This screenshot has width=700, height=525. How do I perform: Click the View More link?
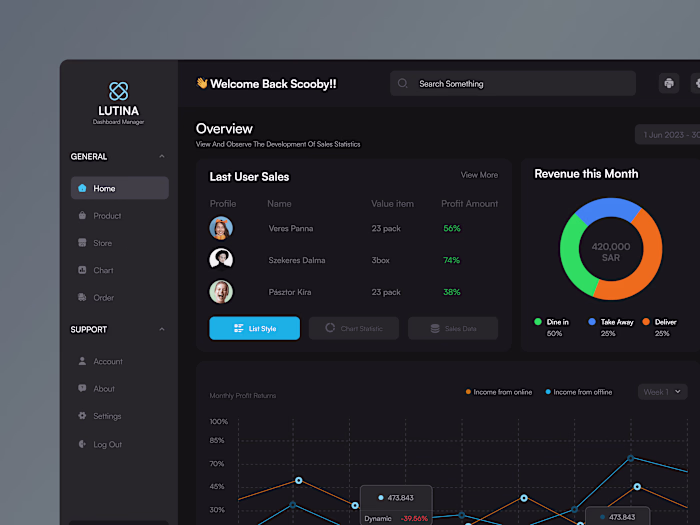(479, 175)
